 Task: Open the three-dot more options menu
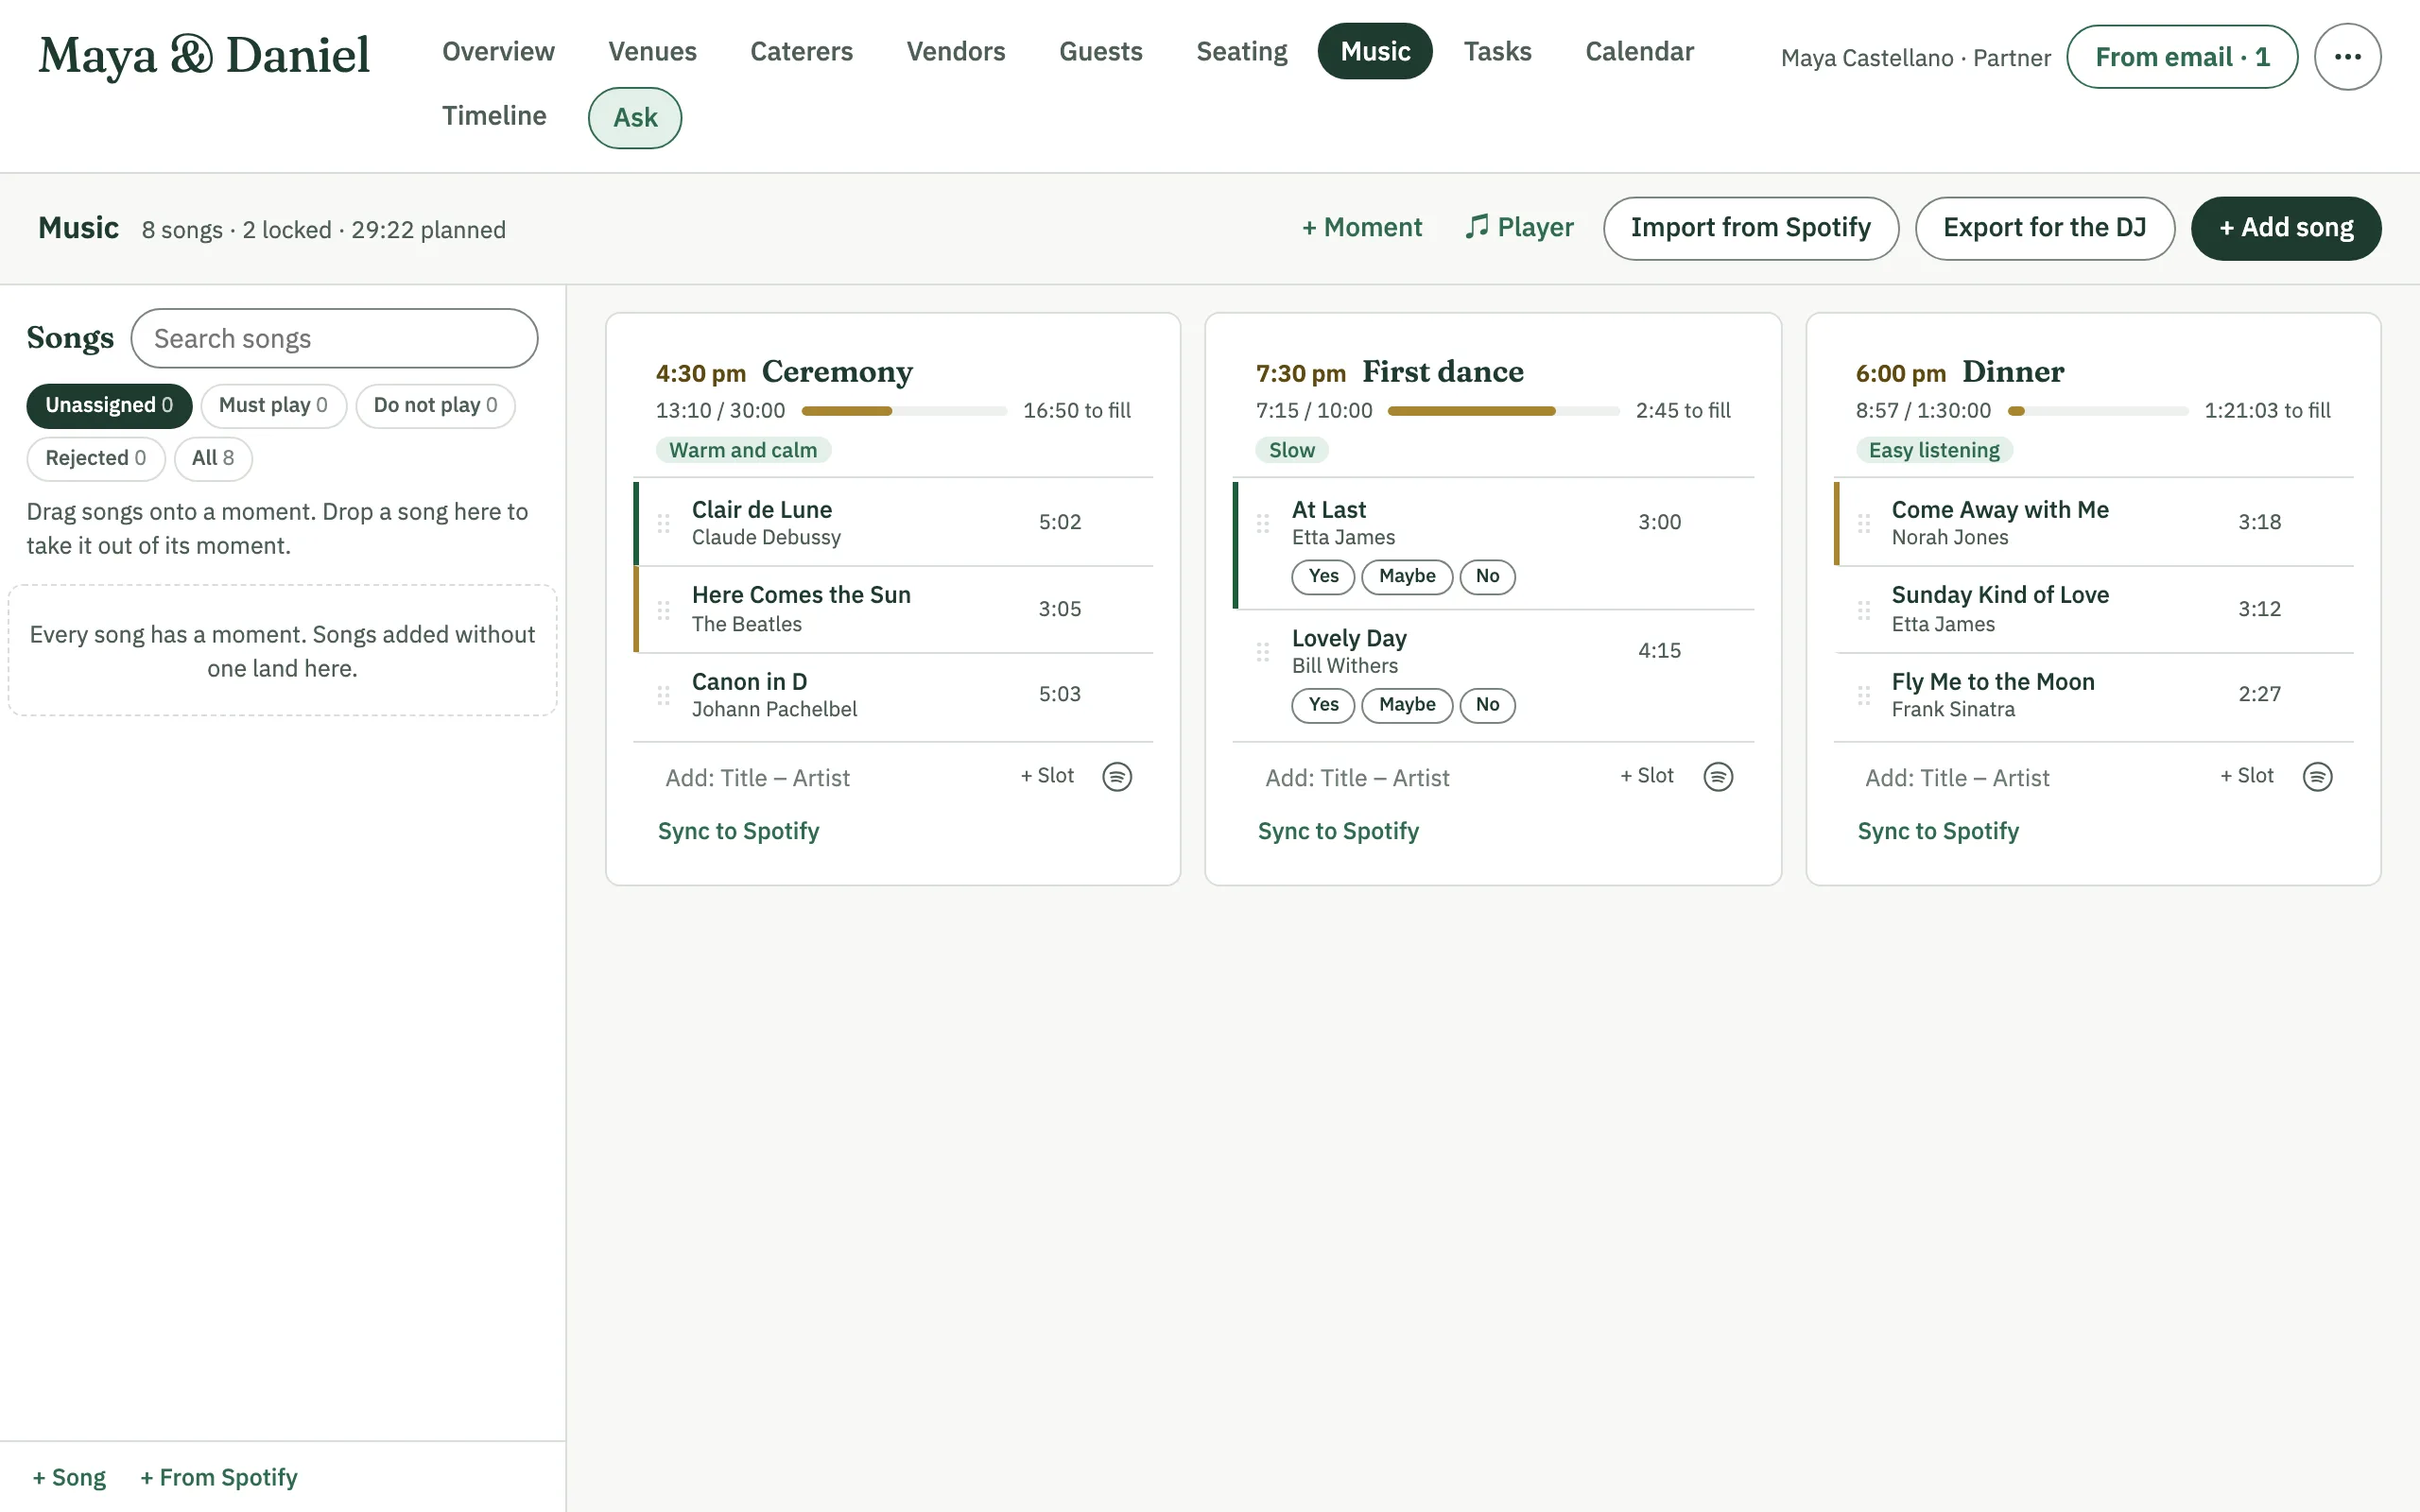(x=2346, y=57)
